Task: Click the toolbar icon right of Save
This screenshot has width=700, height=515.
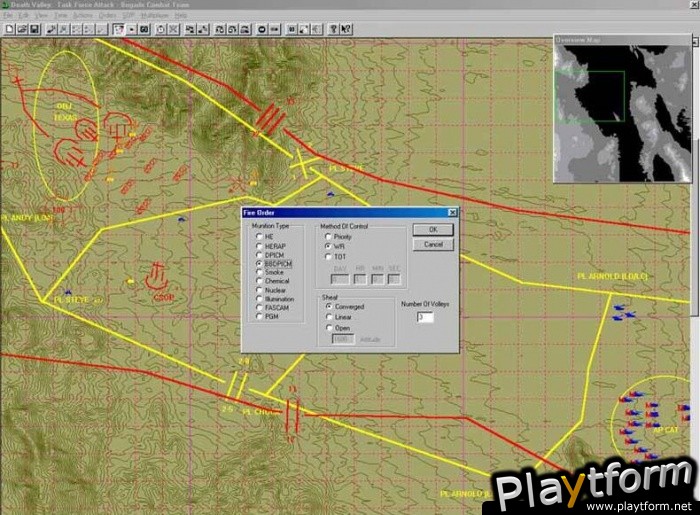Action: pos(52,29)
